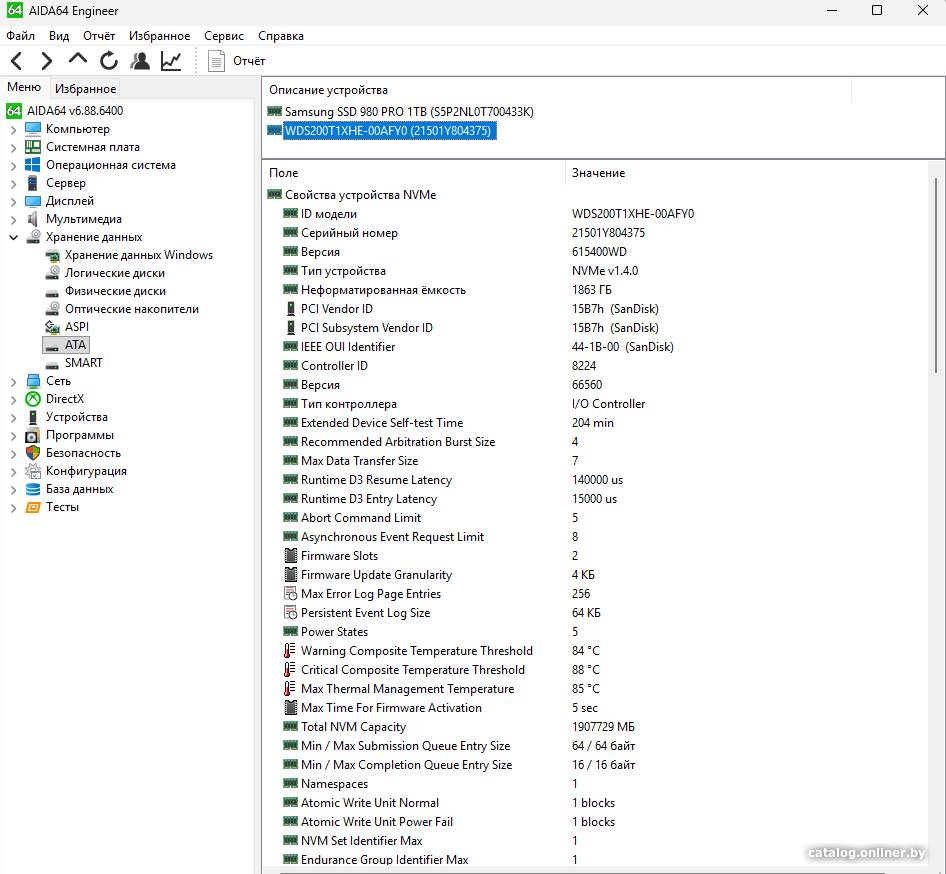
Task: Click the Хранение данных disk icon
Action: point(33,236)
